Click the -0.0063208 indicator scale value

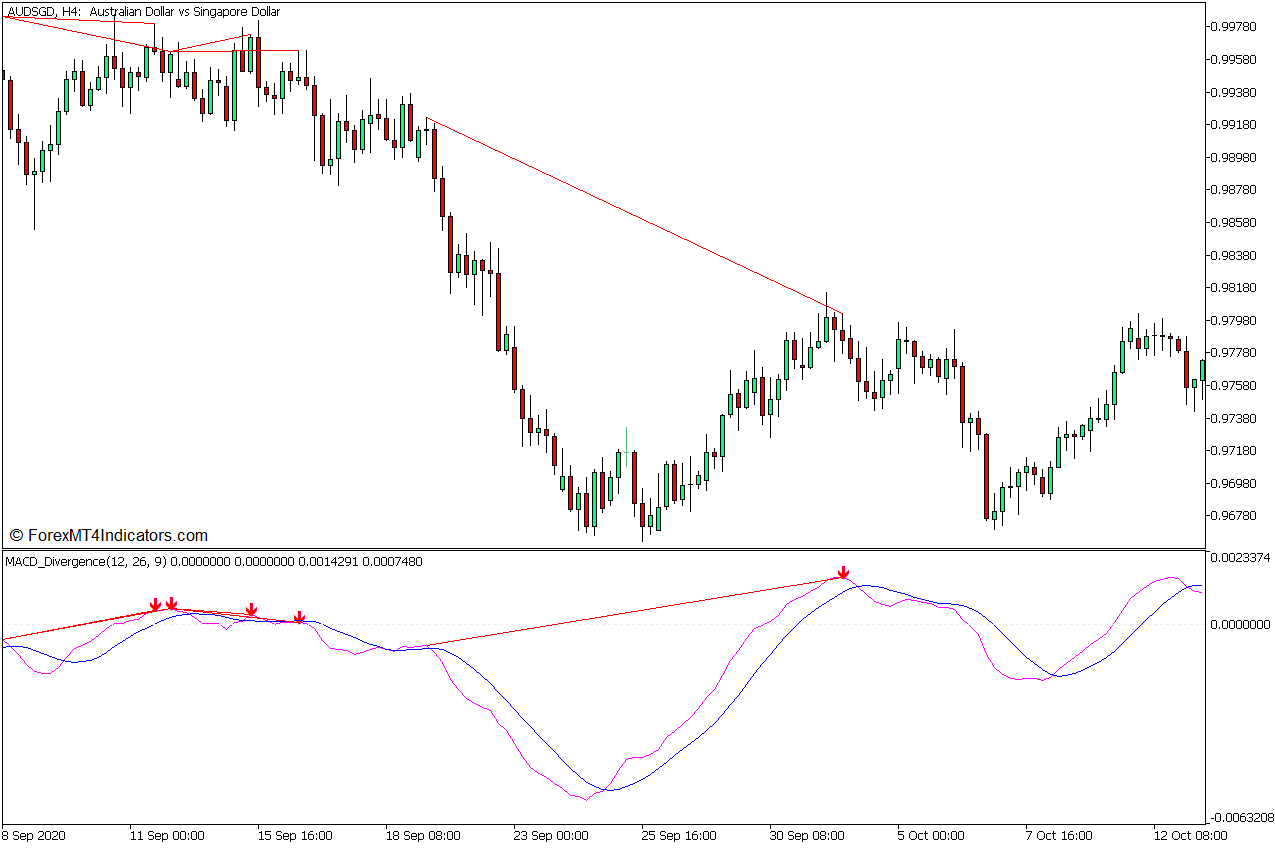(x=1241, y=817)
